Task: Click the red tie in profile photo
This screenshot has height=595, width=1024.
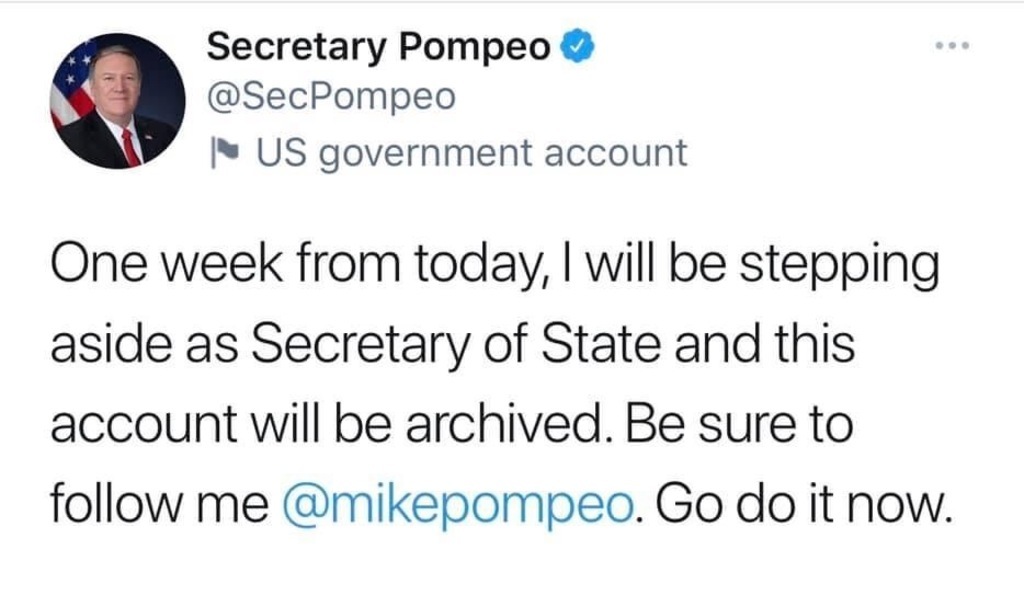Action: tap(130, 146)
